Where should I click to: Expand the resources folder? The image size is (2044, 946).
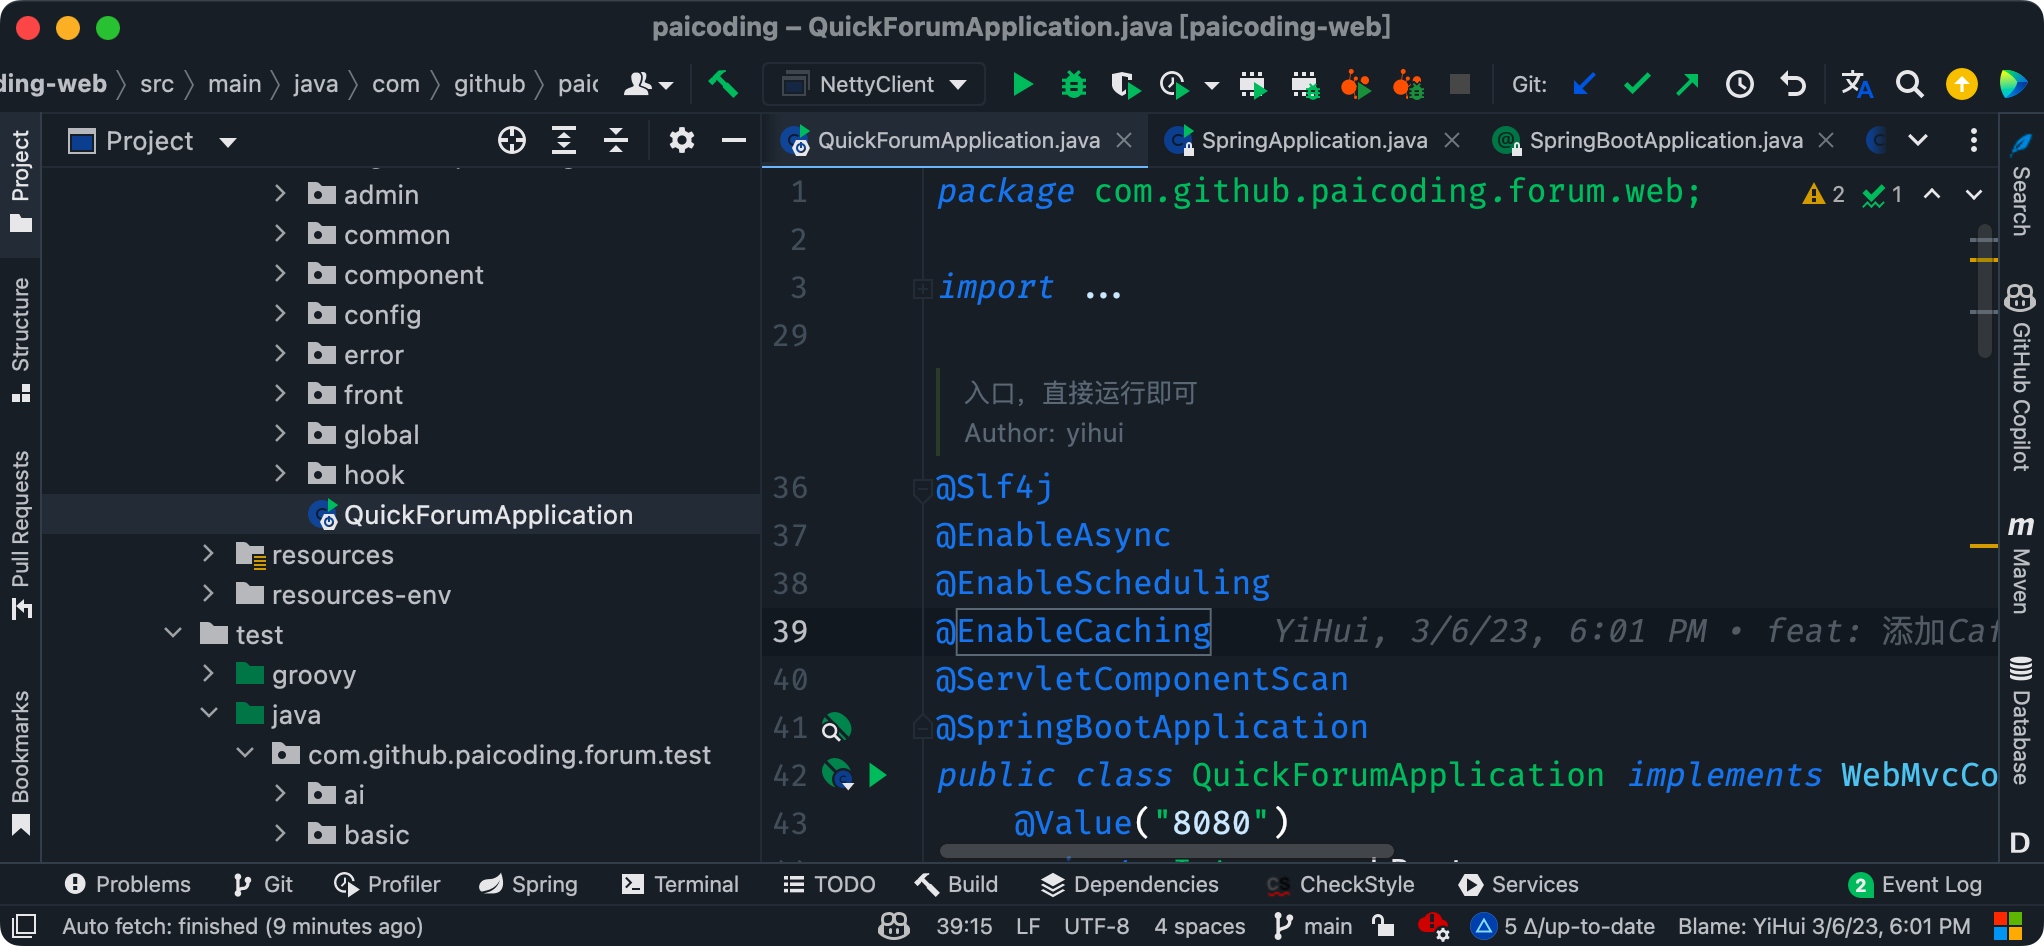[208, 553]
